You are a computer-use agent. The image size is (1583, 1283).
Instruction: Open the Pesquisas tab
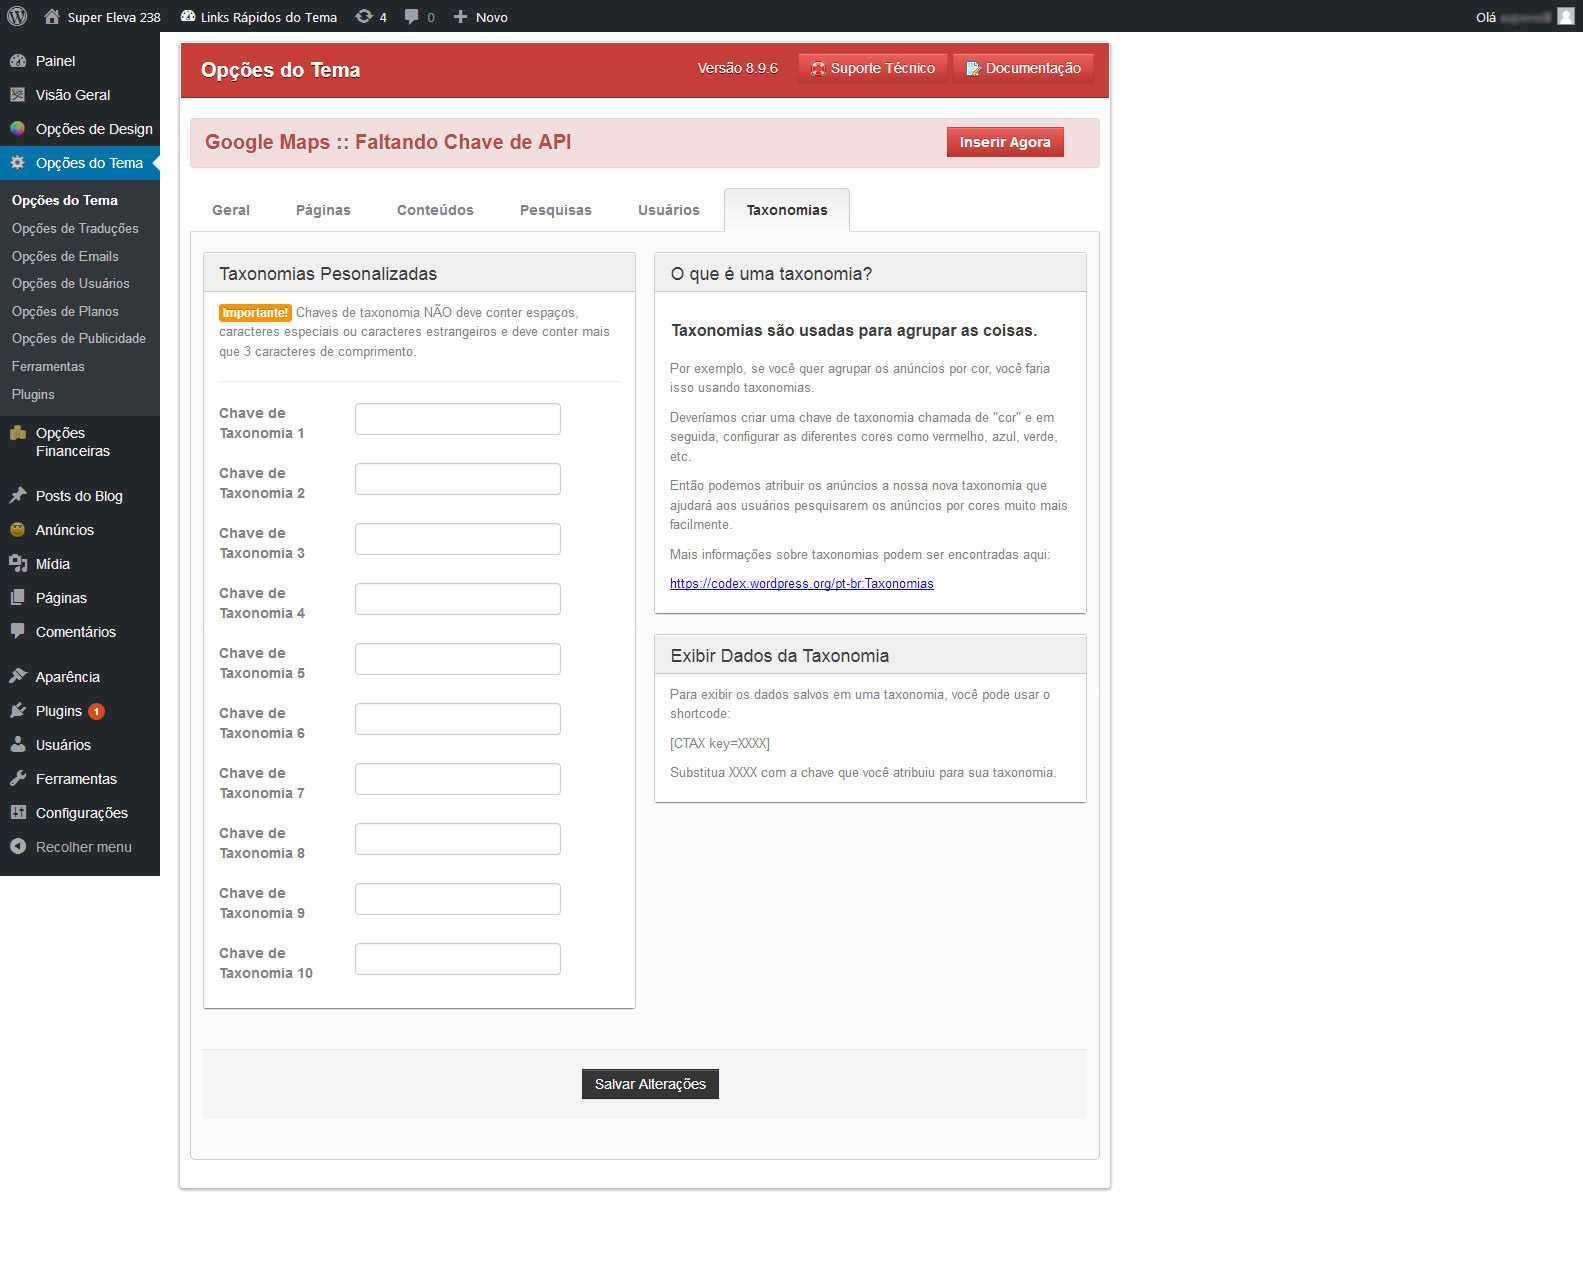555,210
